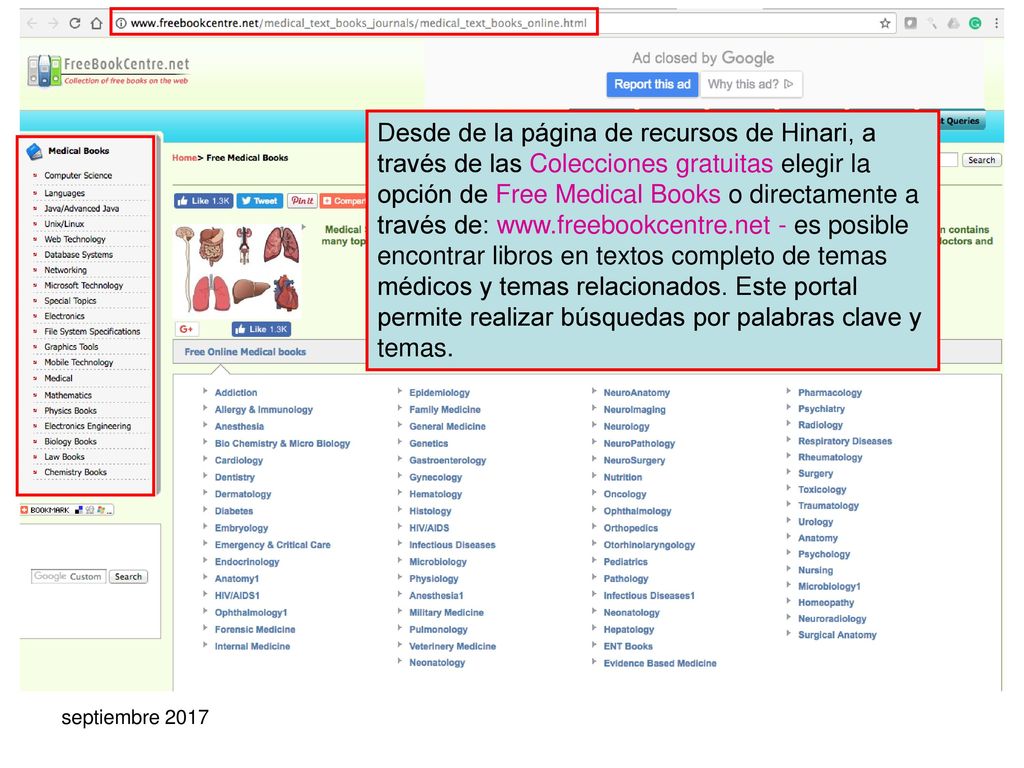Open the Pharmacology books link
The height and width of the screenshot is (768, 1024).
[x=829, y=393]
